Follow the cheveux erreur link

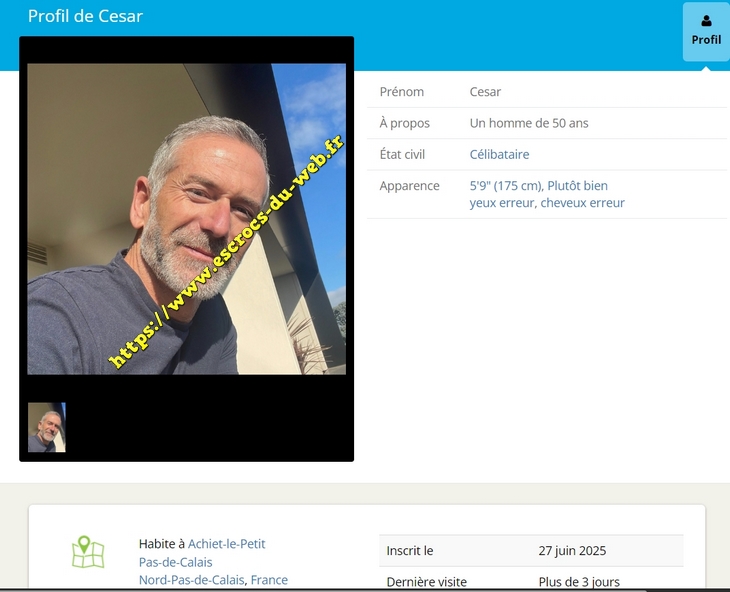pos(582,202)
